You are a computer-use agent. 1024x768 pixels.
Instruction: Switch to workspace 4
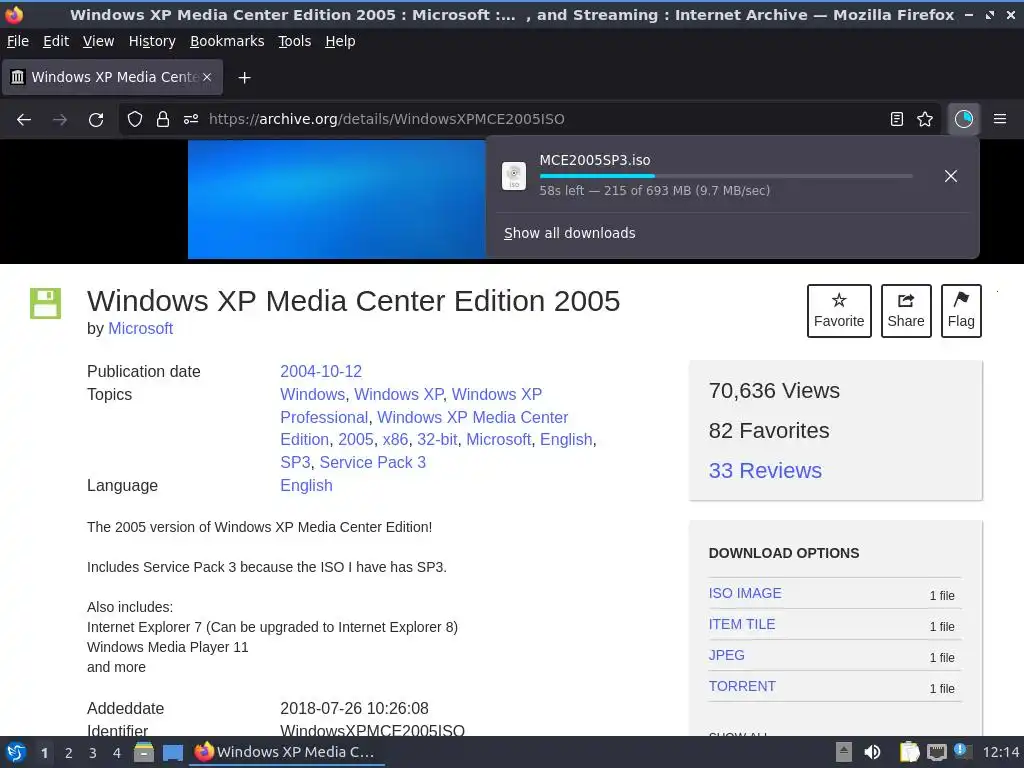tap(117, 753)
